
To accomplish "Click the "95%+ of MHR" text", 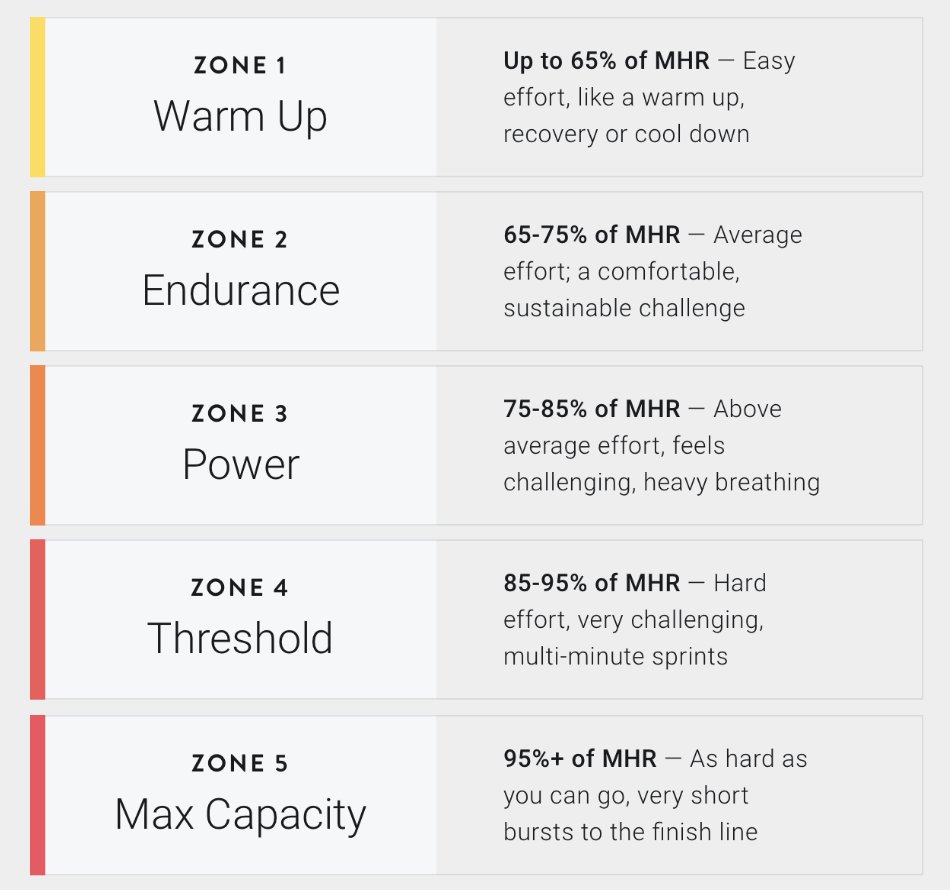I will pyautogui.click(x=580, y=758).
